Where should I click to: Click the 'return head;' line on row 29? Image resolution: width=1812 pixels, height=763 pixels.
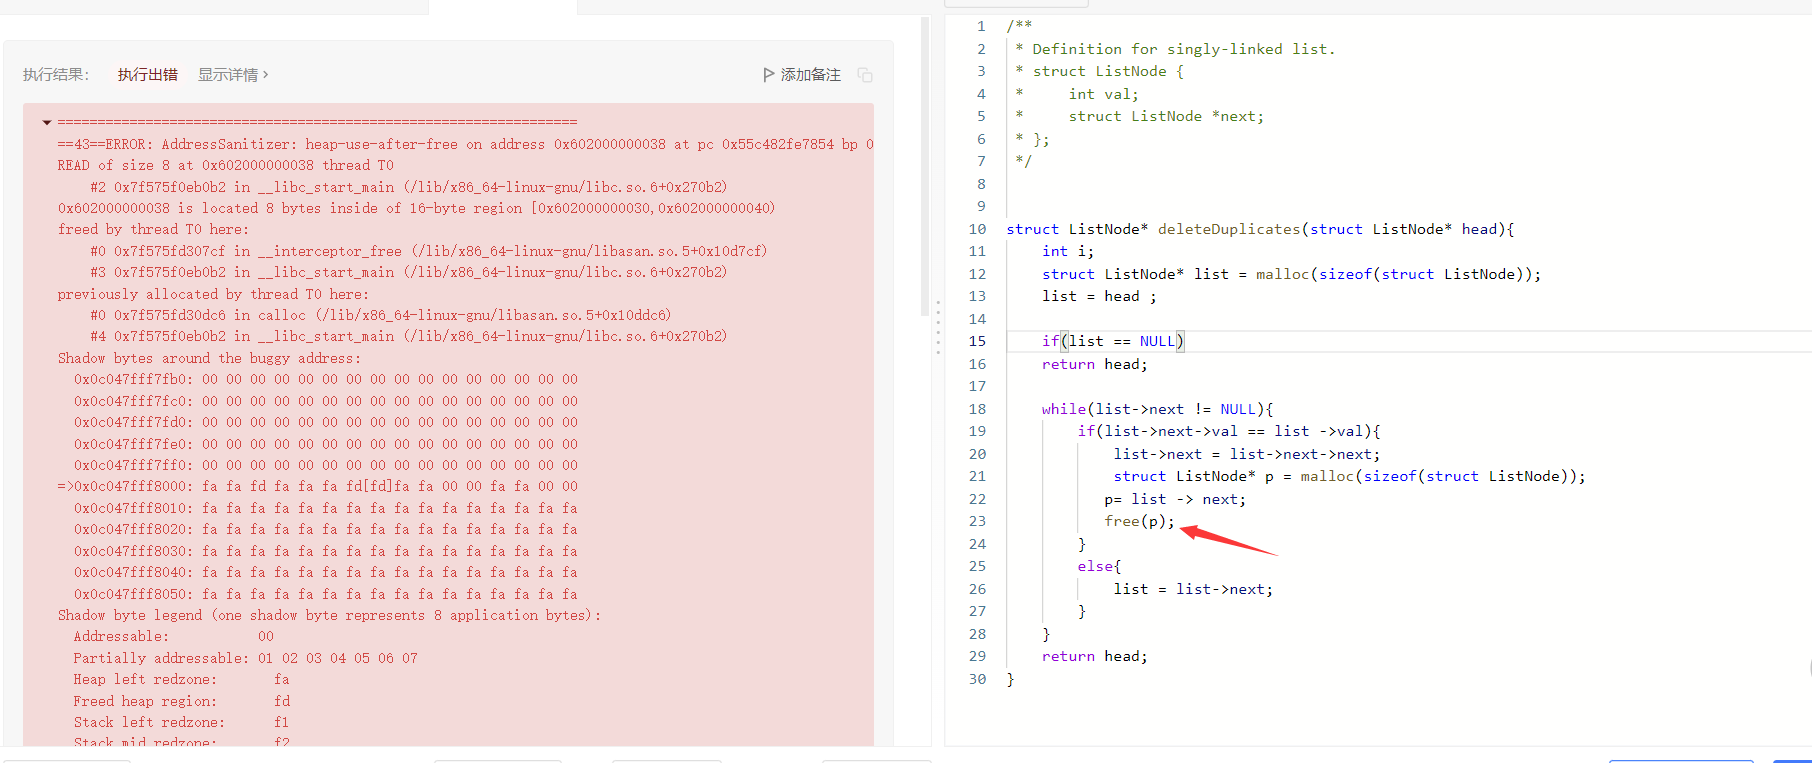click(1094, 656)
